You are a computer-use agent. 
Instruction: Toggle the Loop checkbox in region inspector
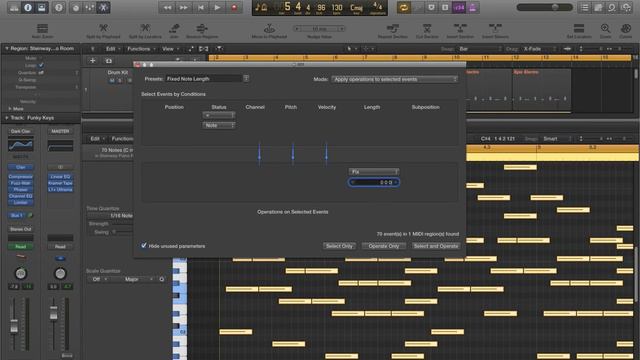pos(41,65)
